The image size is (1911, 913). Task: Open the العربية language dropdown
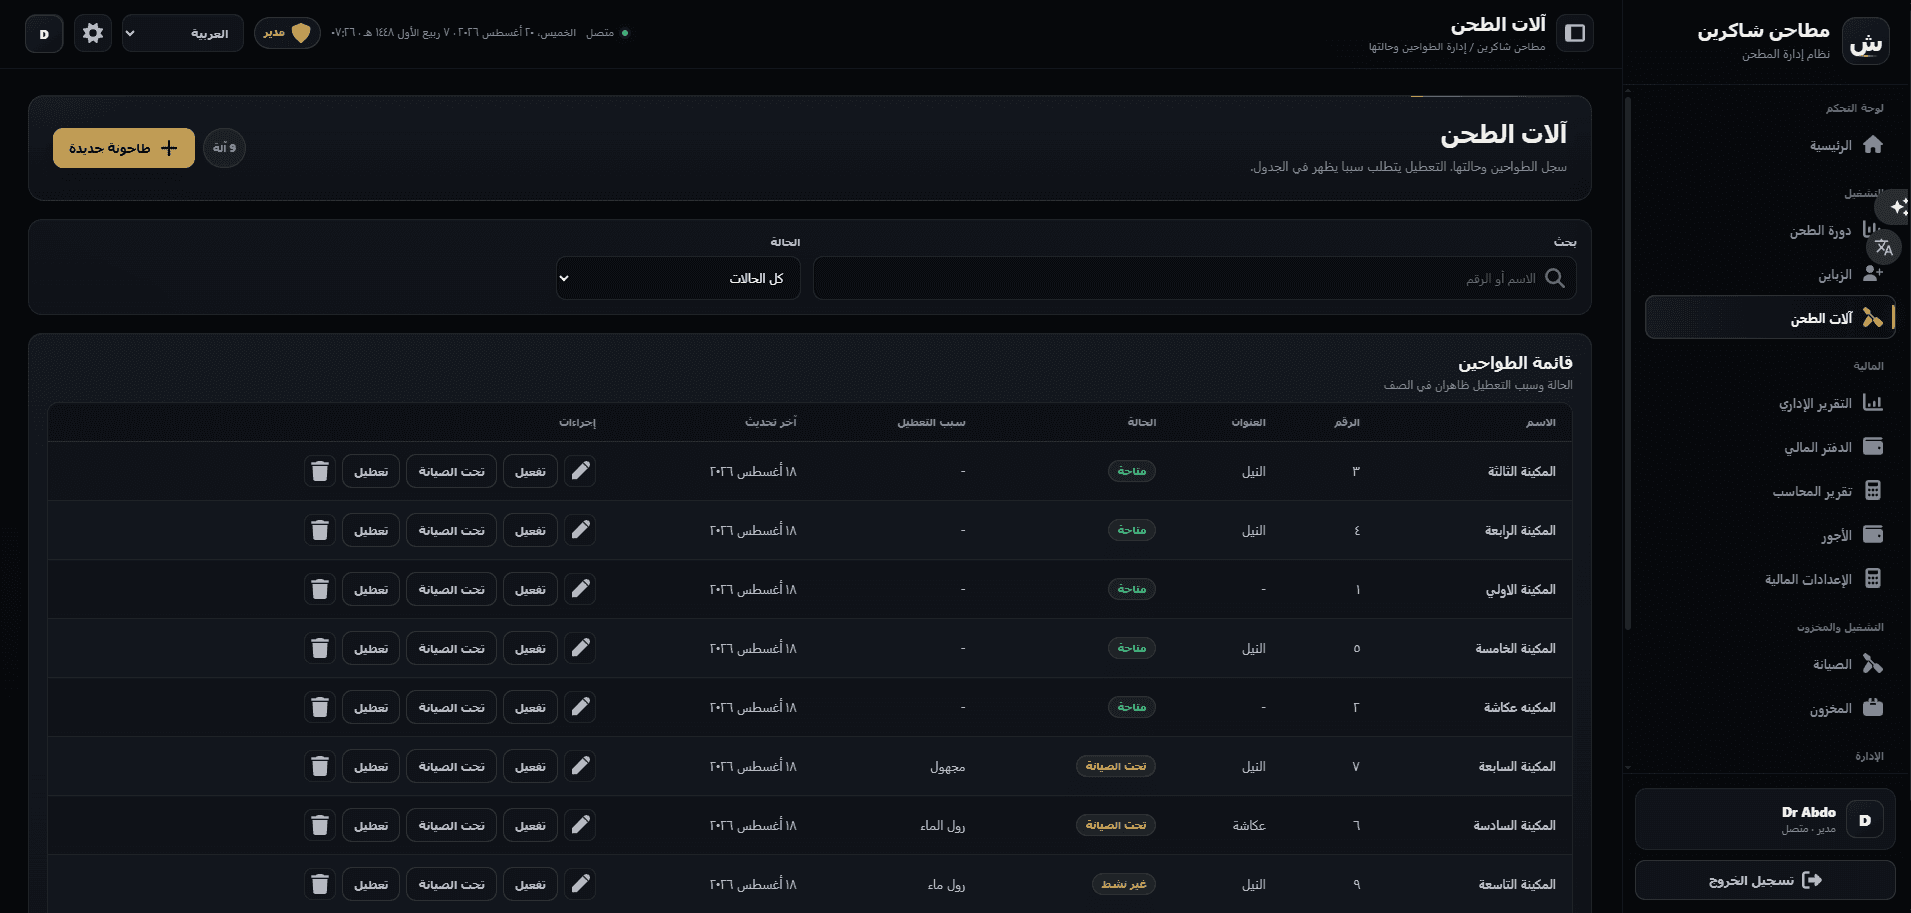click(183, 33)
